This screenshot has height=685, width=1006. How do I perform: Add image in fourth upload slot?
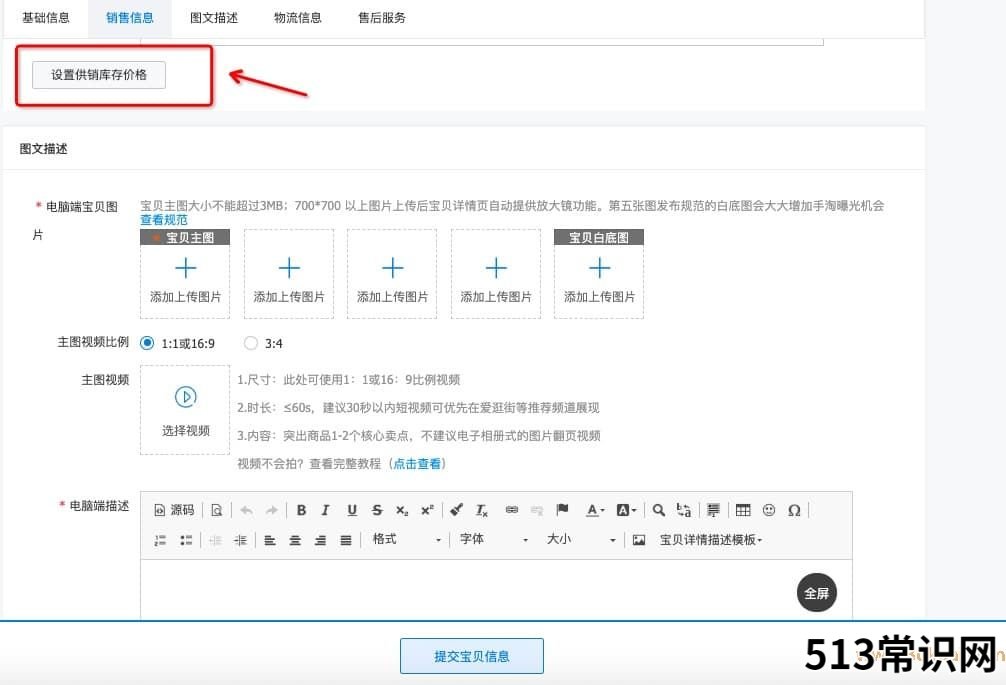click(x=496, y=274)
